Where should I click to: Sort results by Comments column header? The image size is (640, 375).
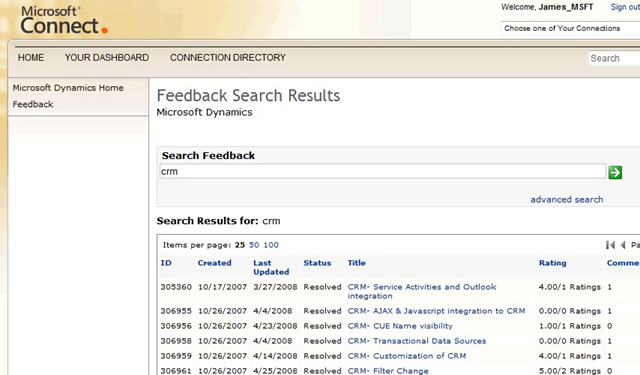[x=623, y=263]
